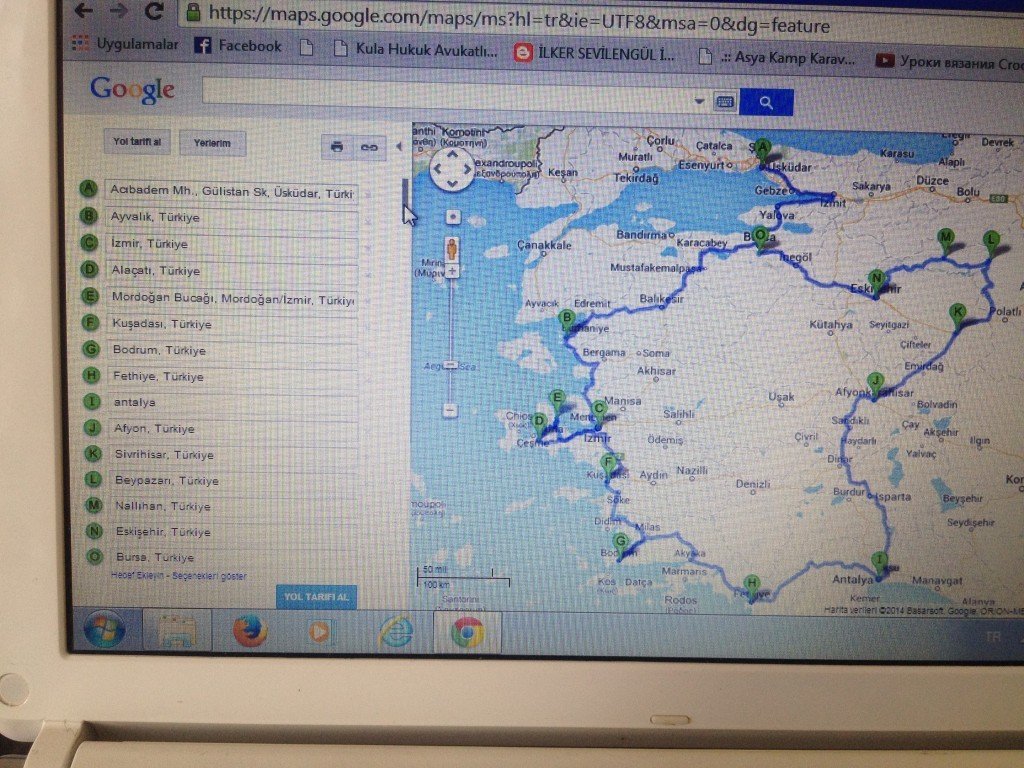Select the top Yol tarifi al tab
Viewport: 1024px width, 768px height.
click(137, 143)
